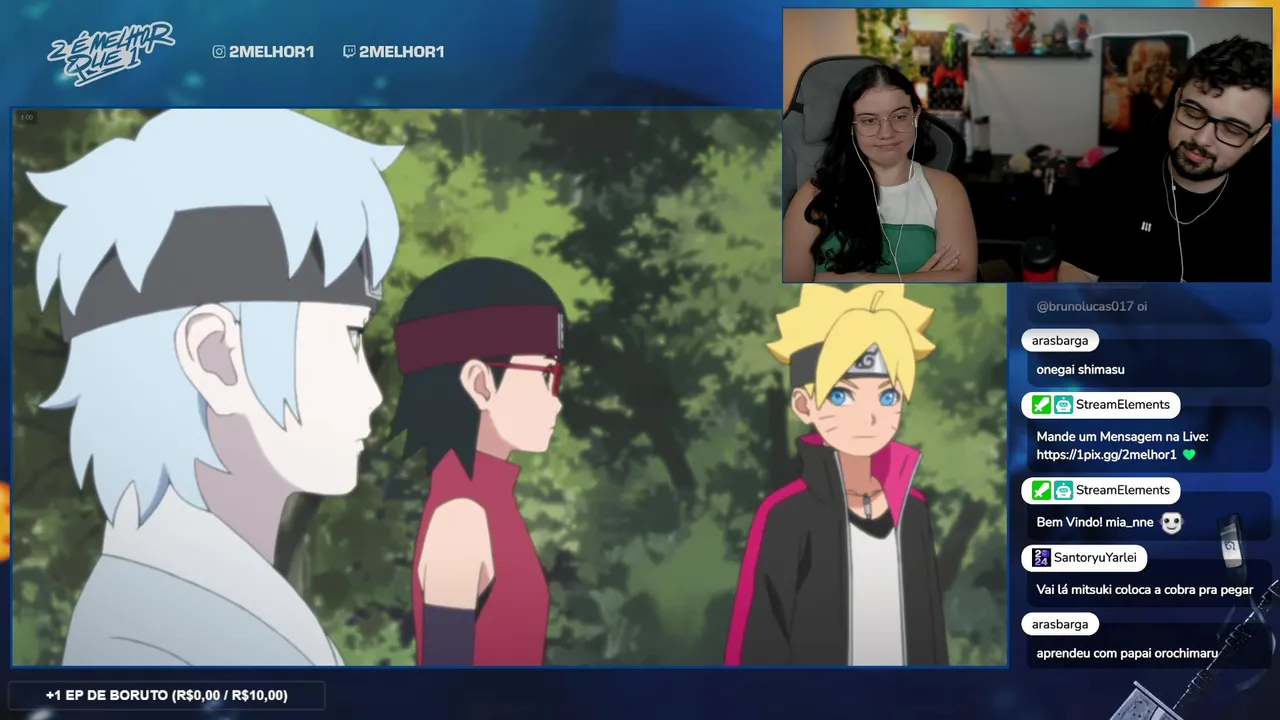Screen dimensions: 1280x720
Task: Click moderator sword badge in the 'Bem Vindo' post
Action: [x=1041, y=490]
